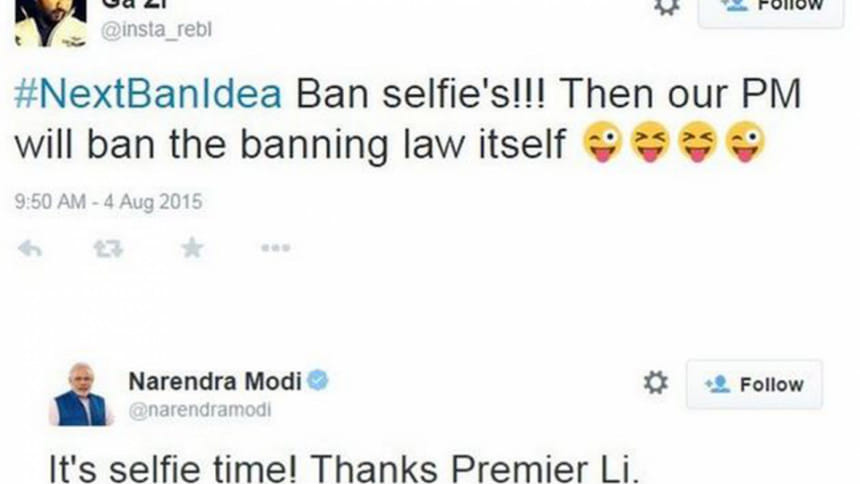The height and width of the screenshot is (484, 860).
Task: Open the "will ban the banning law" tweet text
Action: click(290, 145)
